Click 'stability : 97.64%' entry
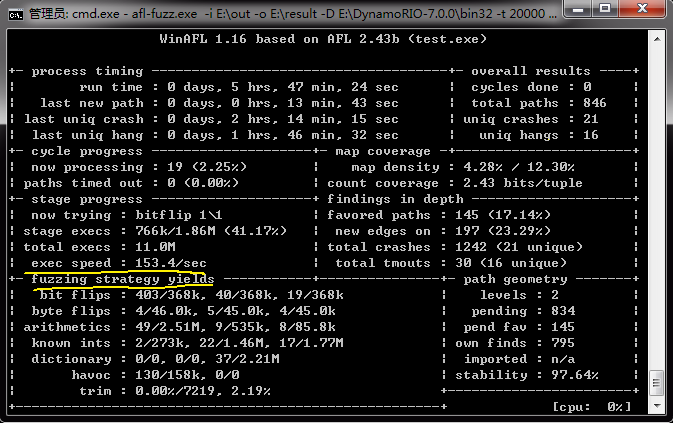Screen dimensions: 673x423 (527, 375)
